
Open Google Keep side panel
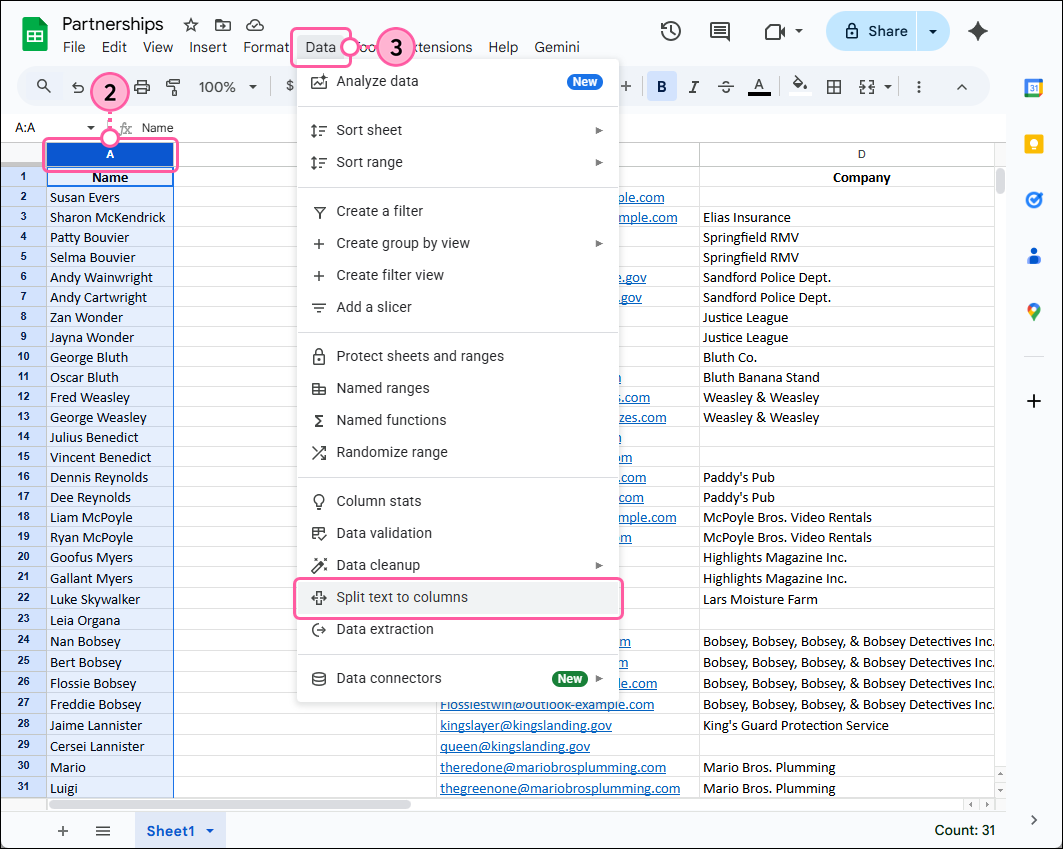(x=1034, y=143)
